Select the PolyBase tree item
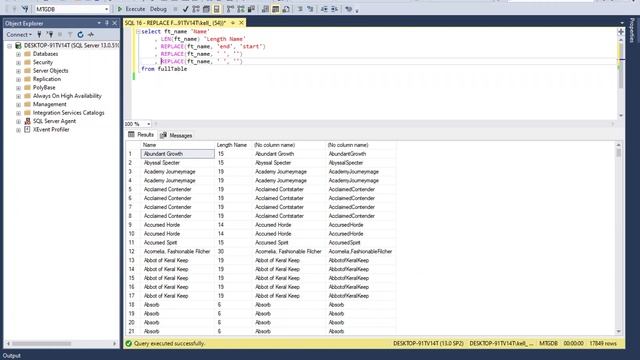The width and height of the screenshot is (640, 360). coord(44,88)
